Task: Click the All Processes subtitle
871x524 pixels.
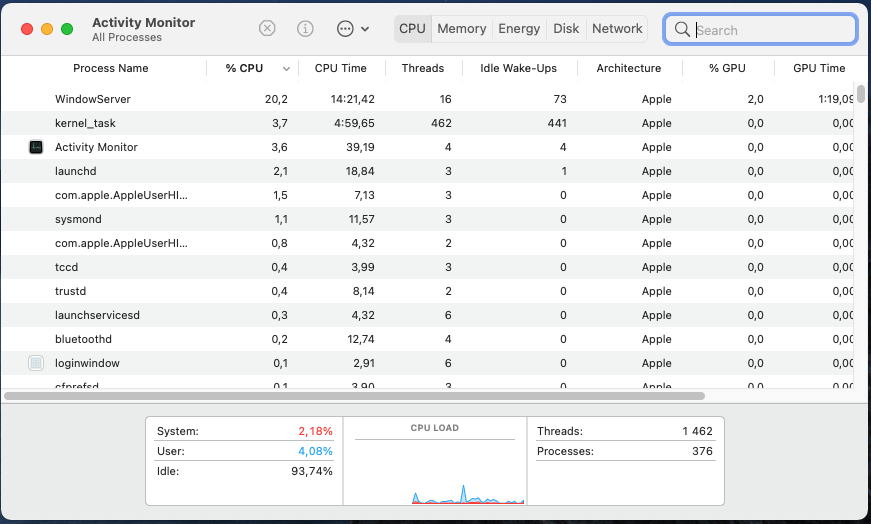Action: pyautogui.click(x=127, y=38)
